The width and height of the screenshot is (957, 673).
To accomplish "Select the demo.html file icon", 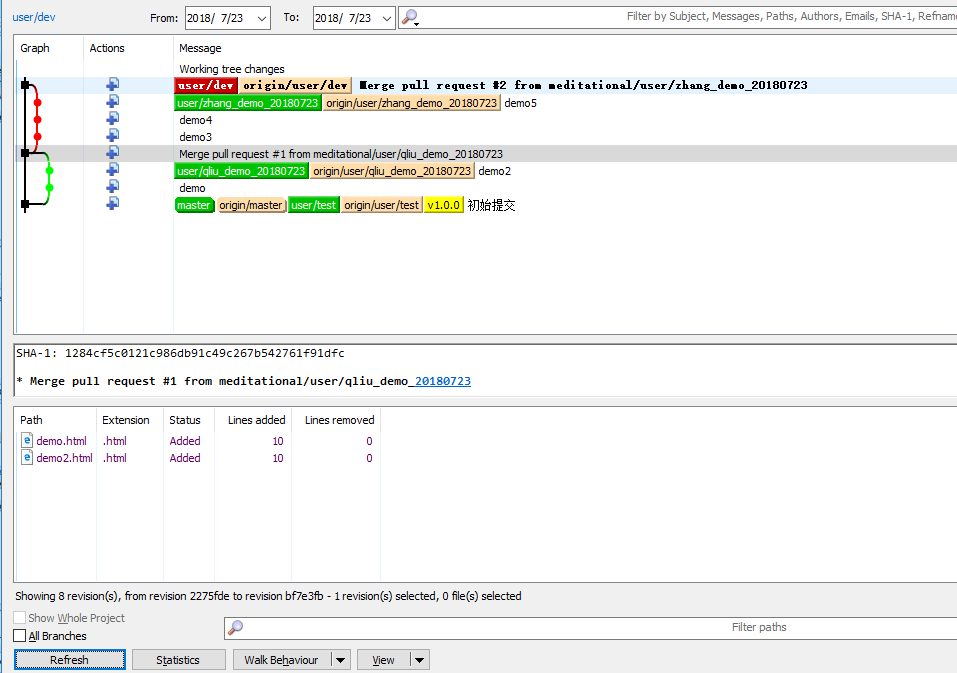I will (27, 441).
